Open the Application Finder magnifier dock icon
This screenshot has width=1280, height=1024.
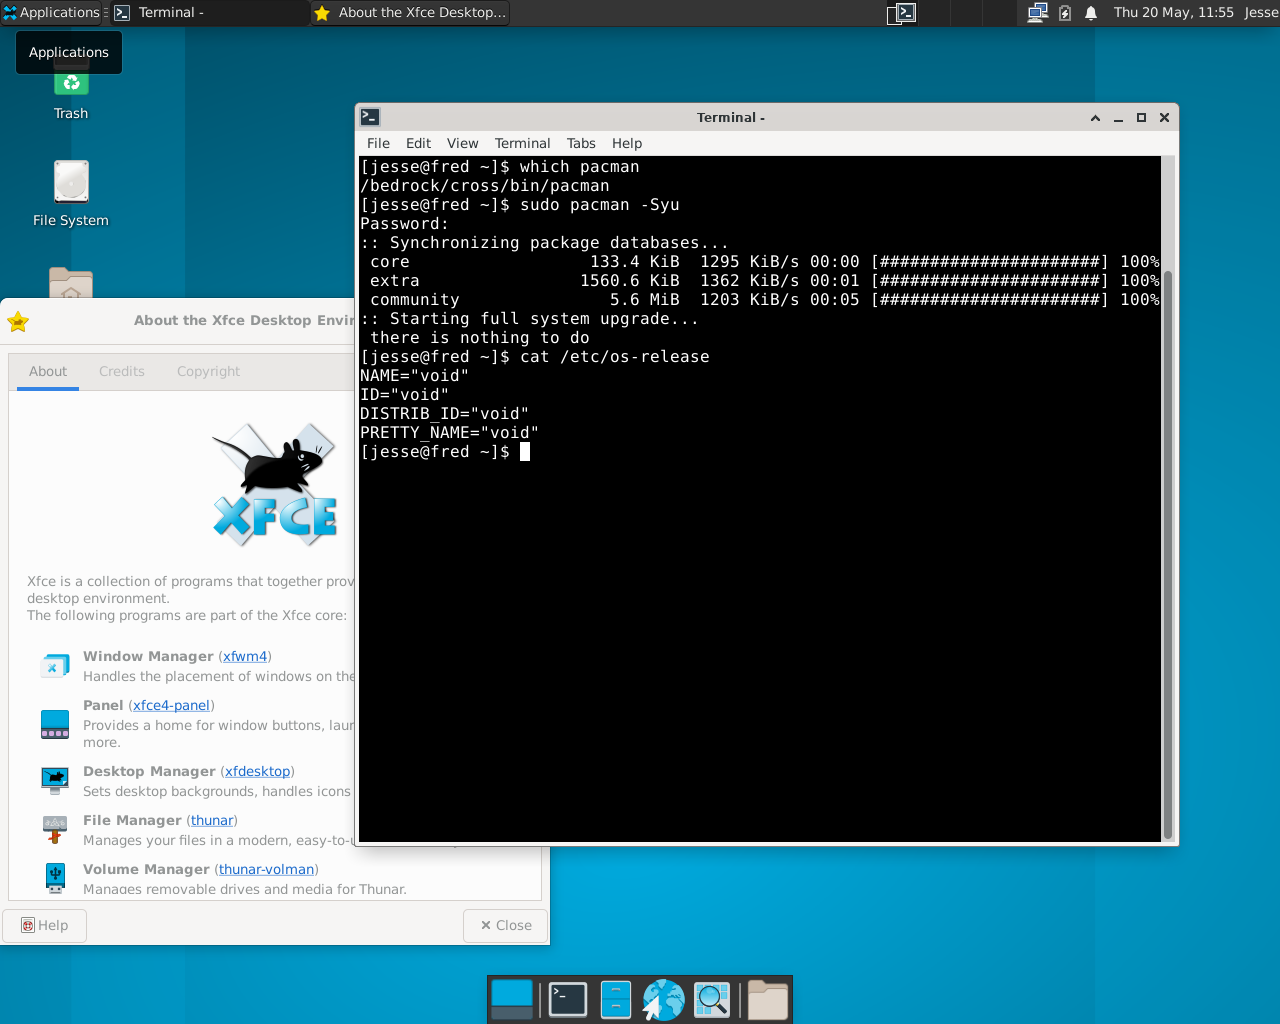pos(711,999)
